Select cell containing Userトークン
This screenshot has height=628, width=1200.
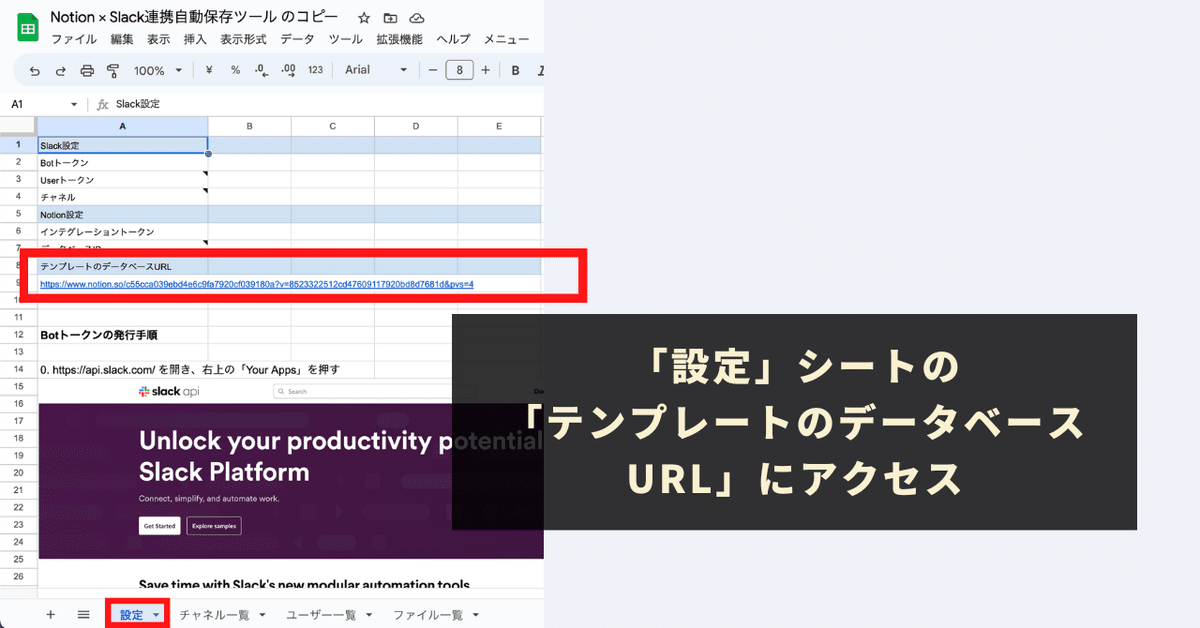click(x=122, y=180)
